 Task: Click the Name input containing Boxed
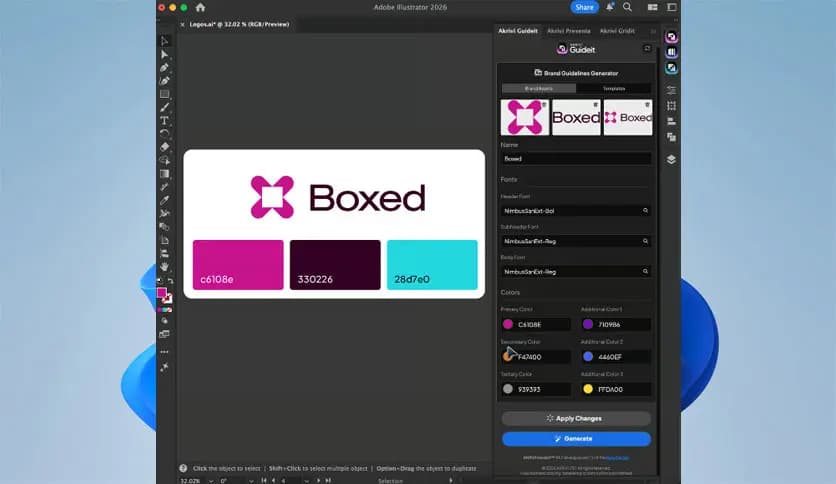click(x=576, y=158)
